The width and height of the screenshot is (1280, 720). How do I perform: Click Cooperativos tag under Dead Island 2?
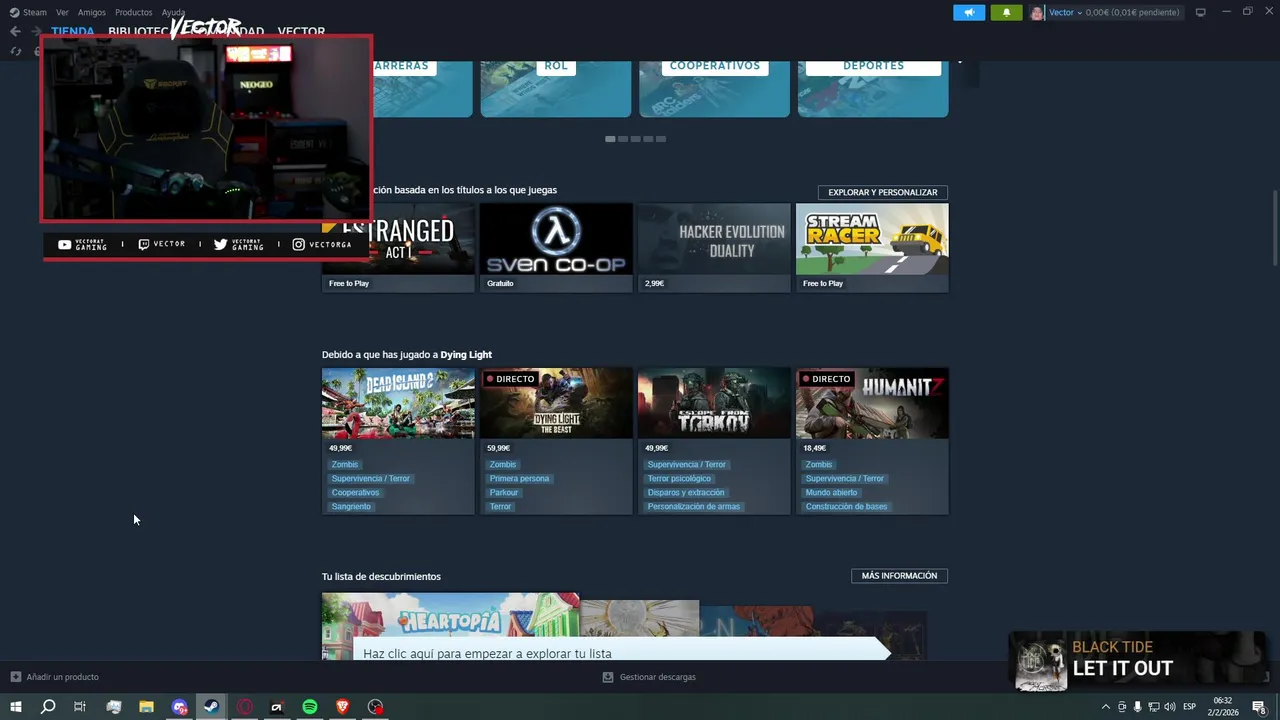[x=355, y=492]
